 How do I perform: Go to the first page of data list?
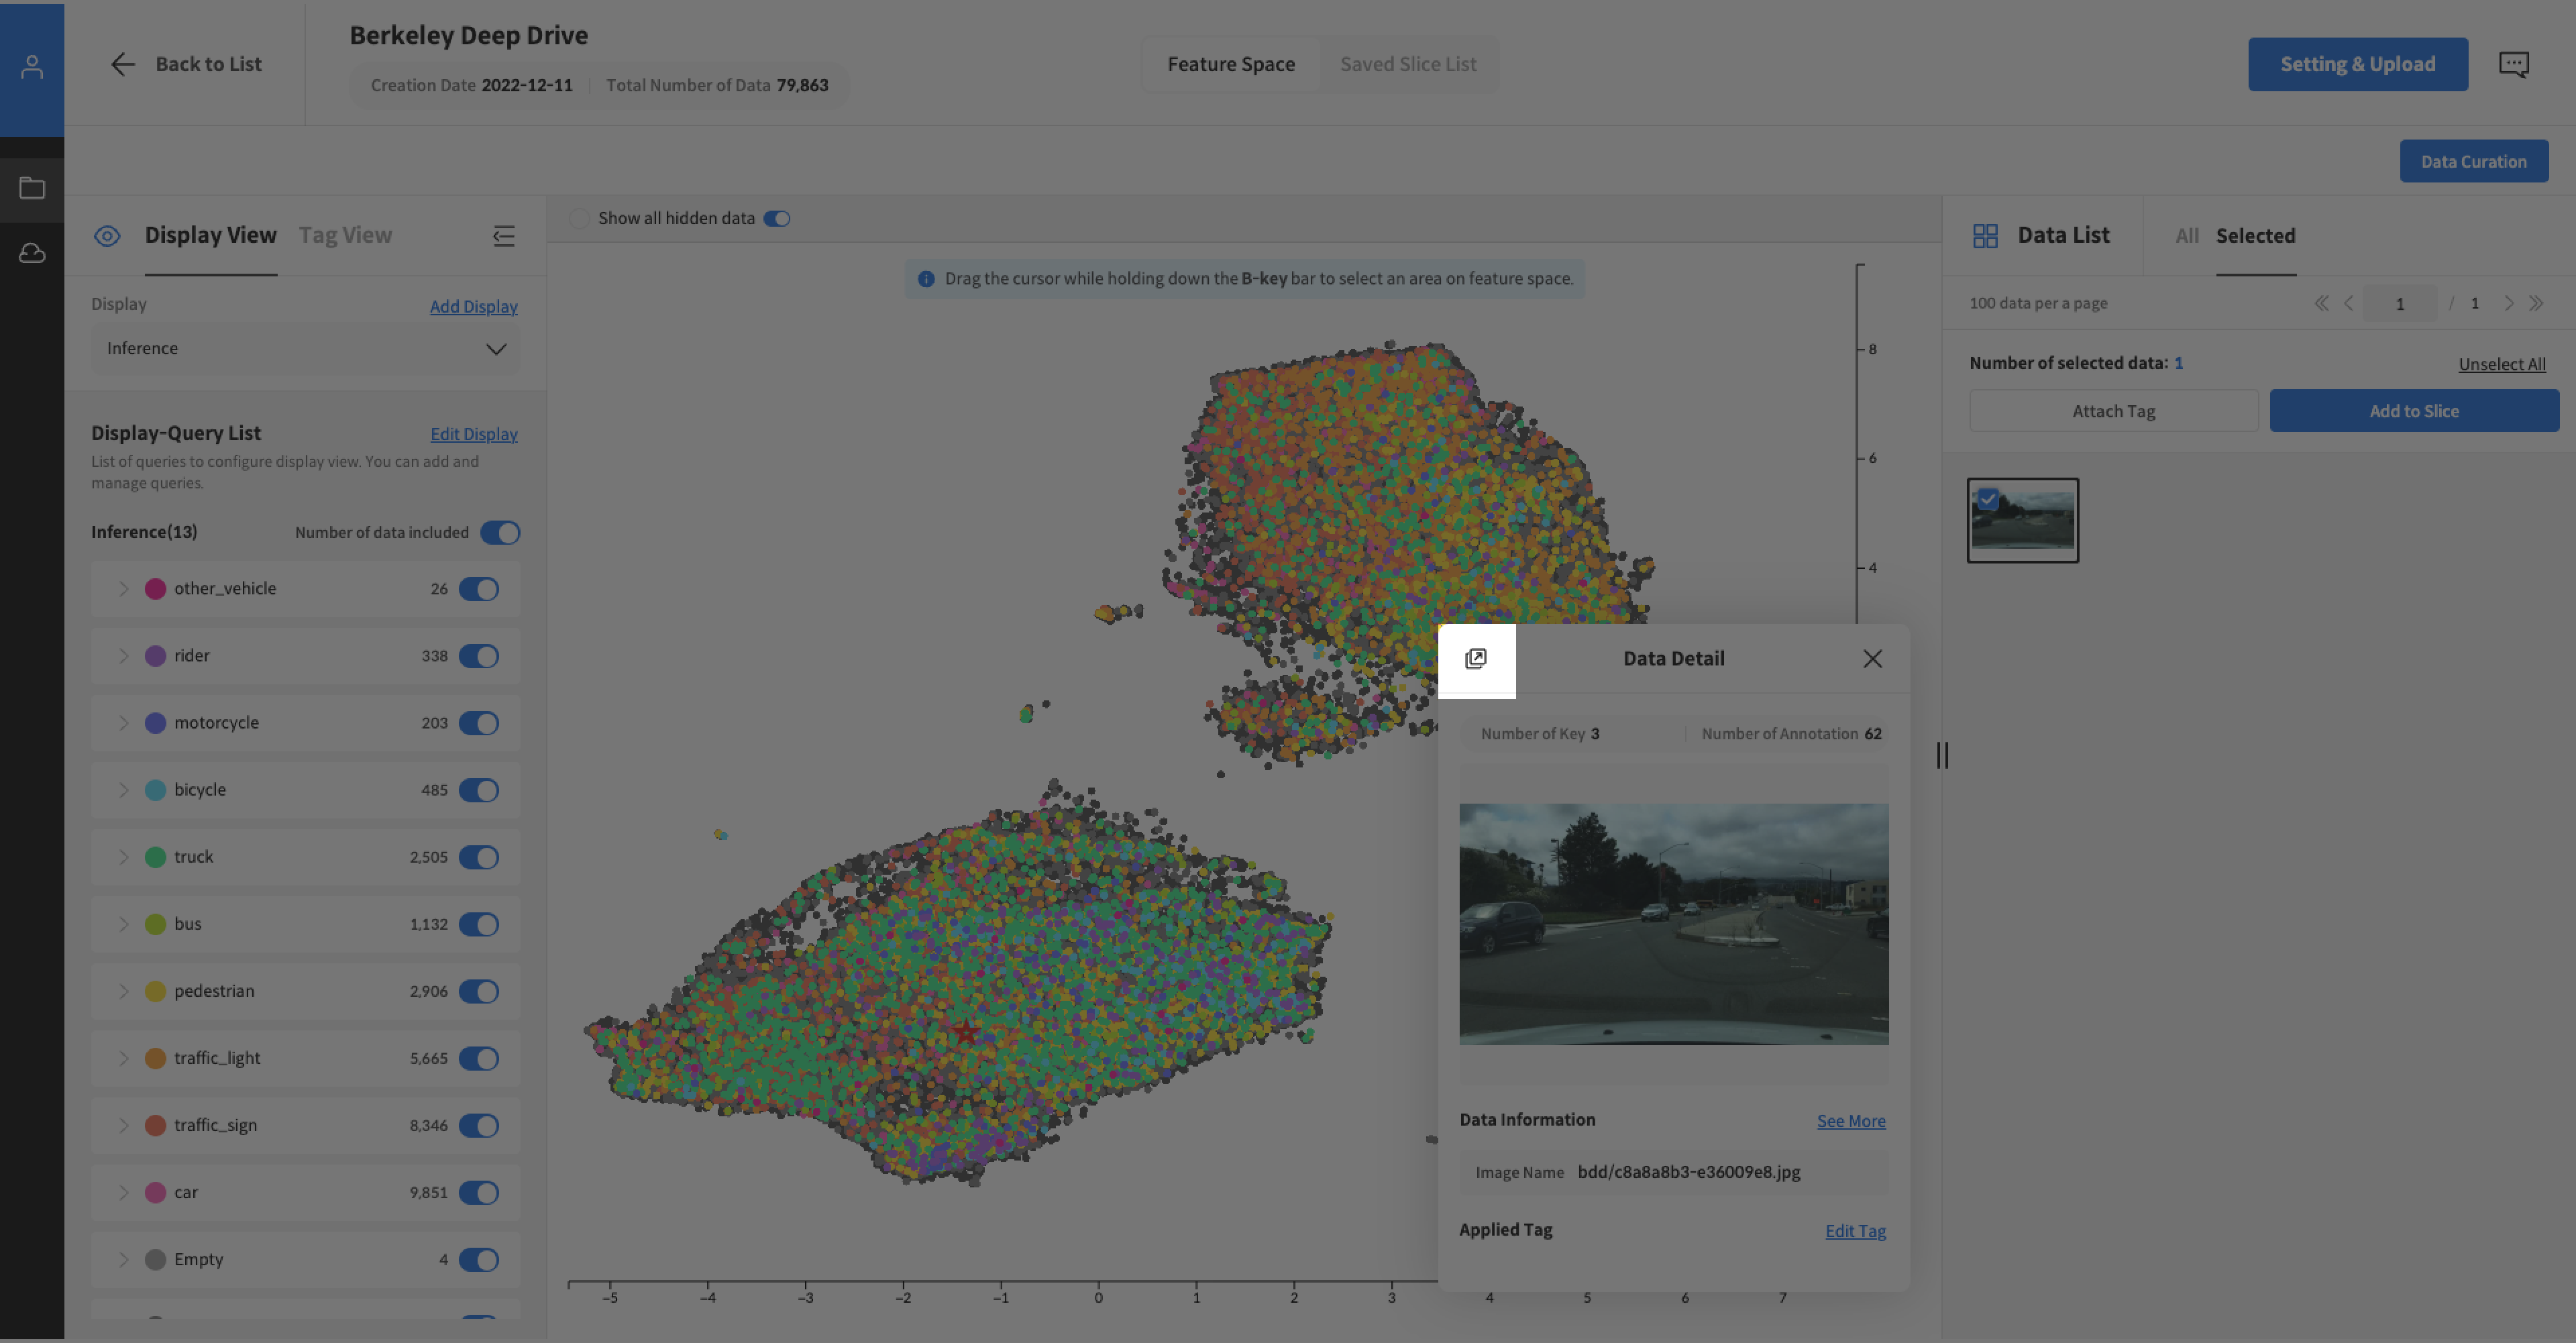[x=2321, y=303]
